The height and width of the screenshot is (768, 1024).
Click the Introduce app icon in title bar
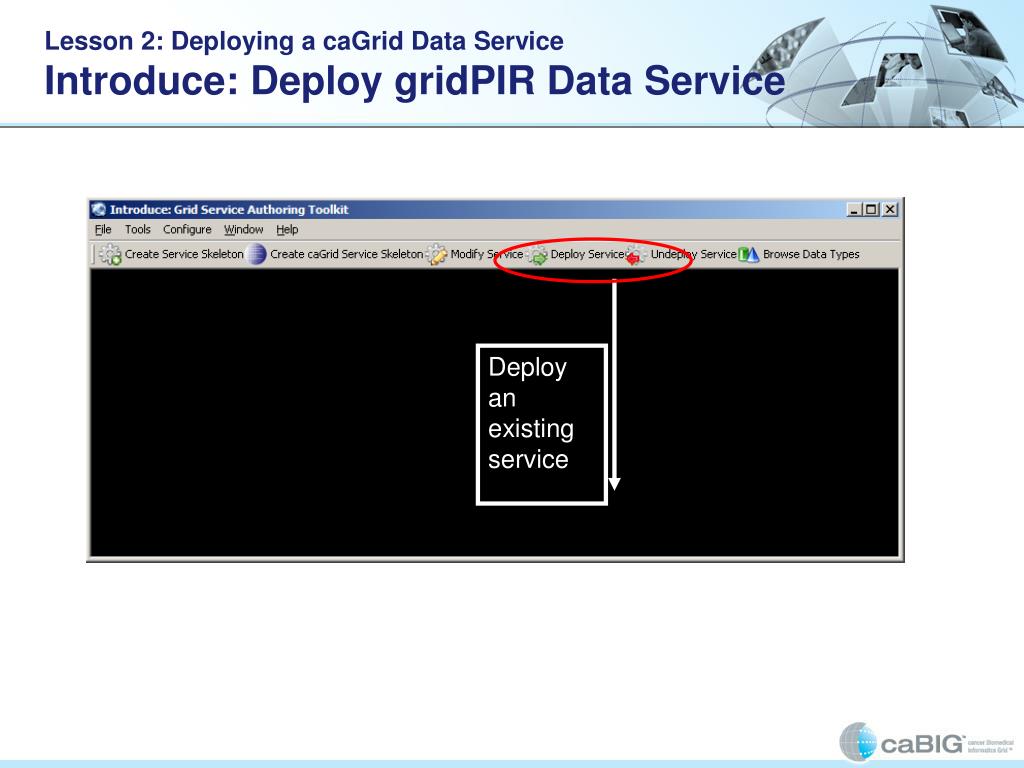tap(99, 209)
